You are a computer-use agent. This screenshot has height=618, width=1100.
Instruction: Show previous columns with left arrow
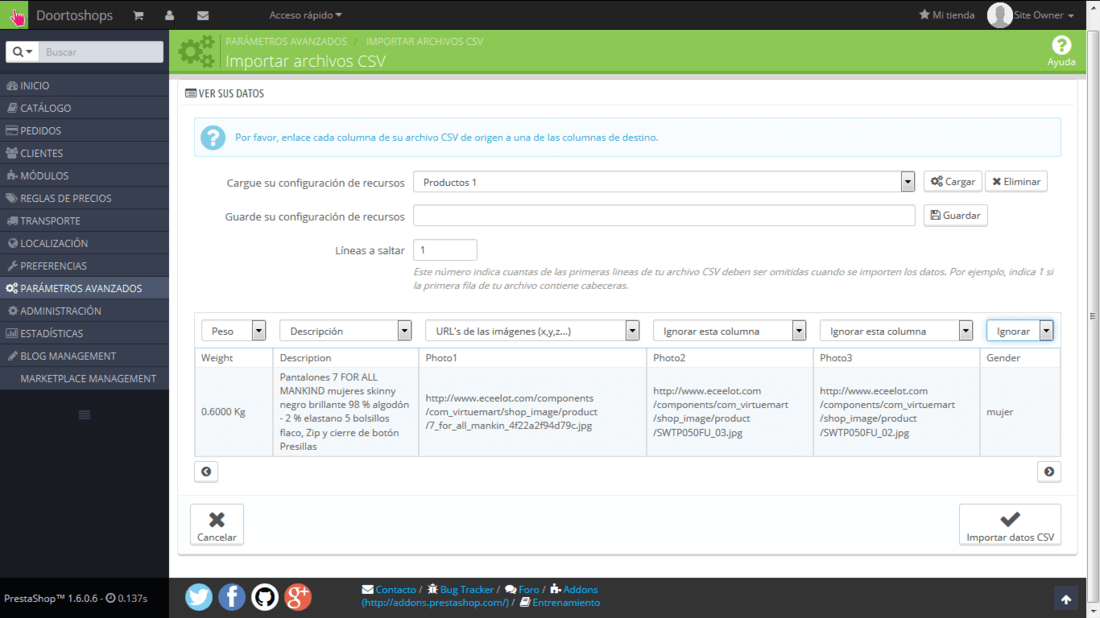[206, 471]
